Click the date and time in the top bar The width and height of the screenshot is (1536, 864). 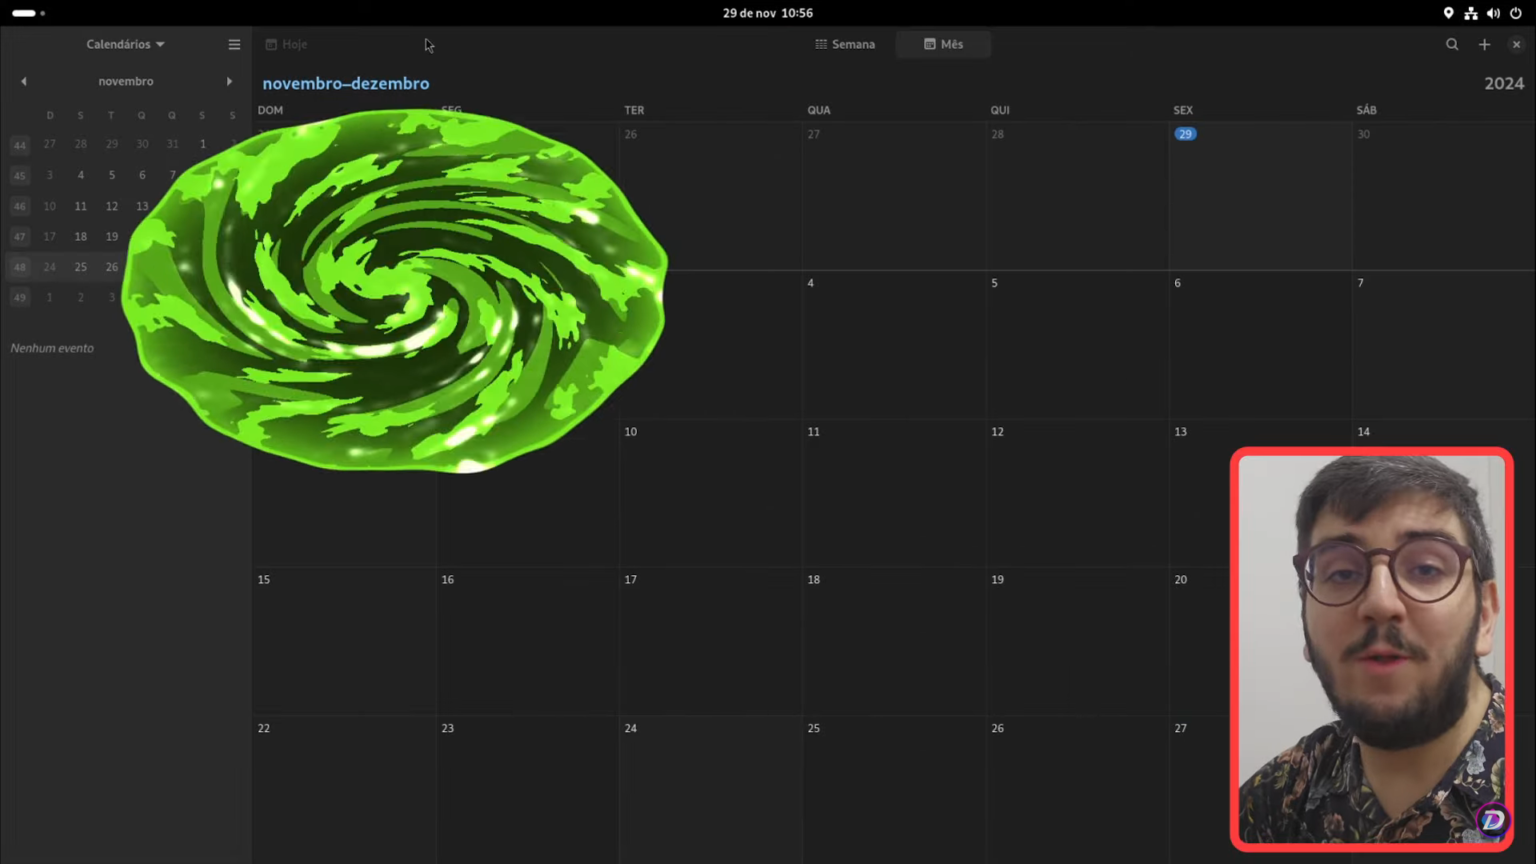[x=768, y=13]
